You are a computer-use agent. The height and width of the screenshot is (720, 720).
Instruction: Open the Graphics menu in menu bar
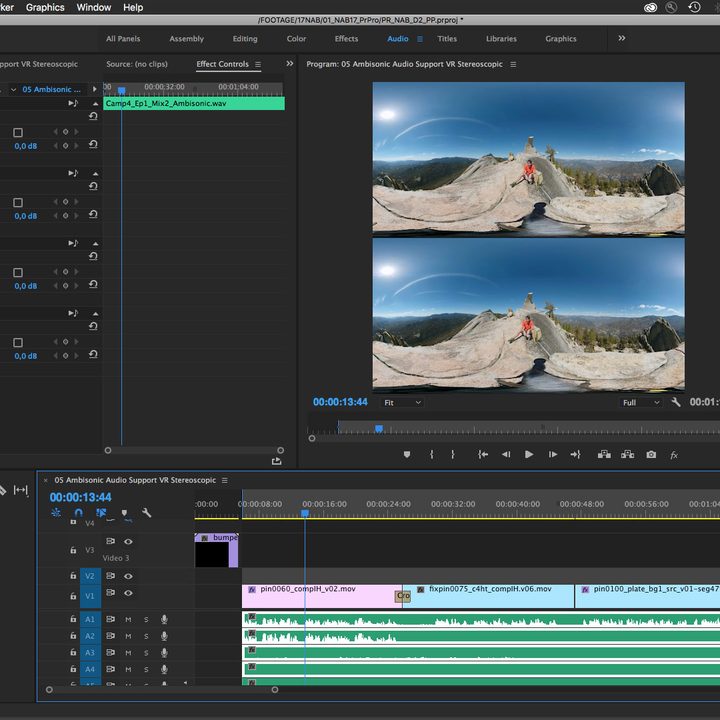click(45, 7)
